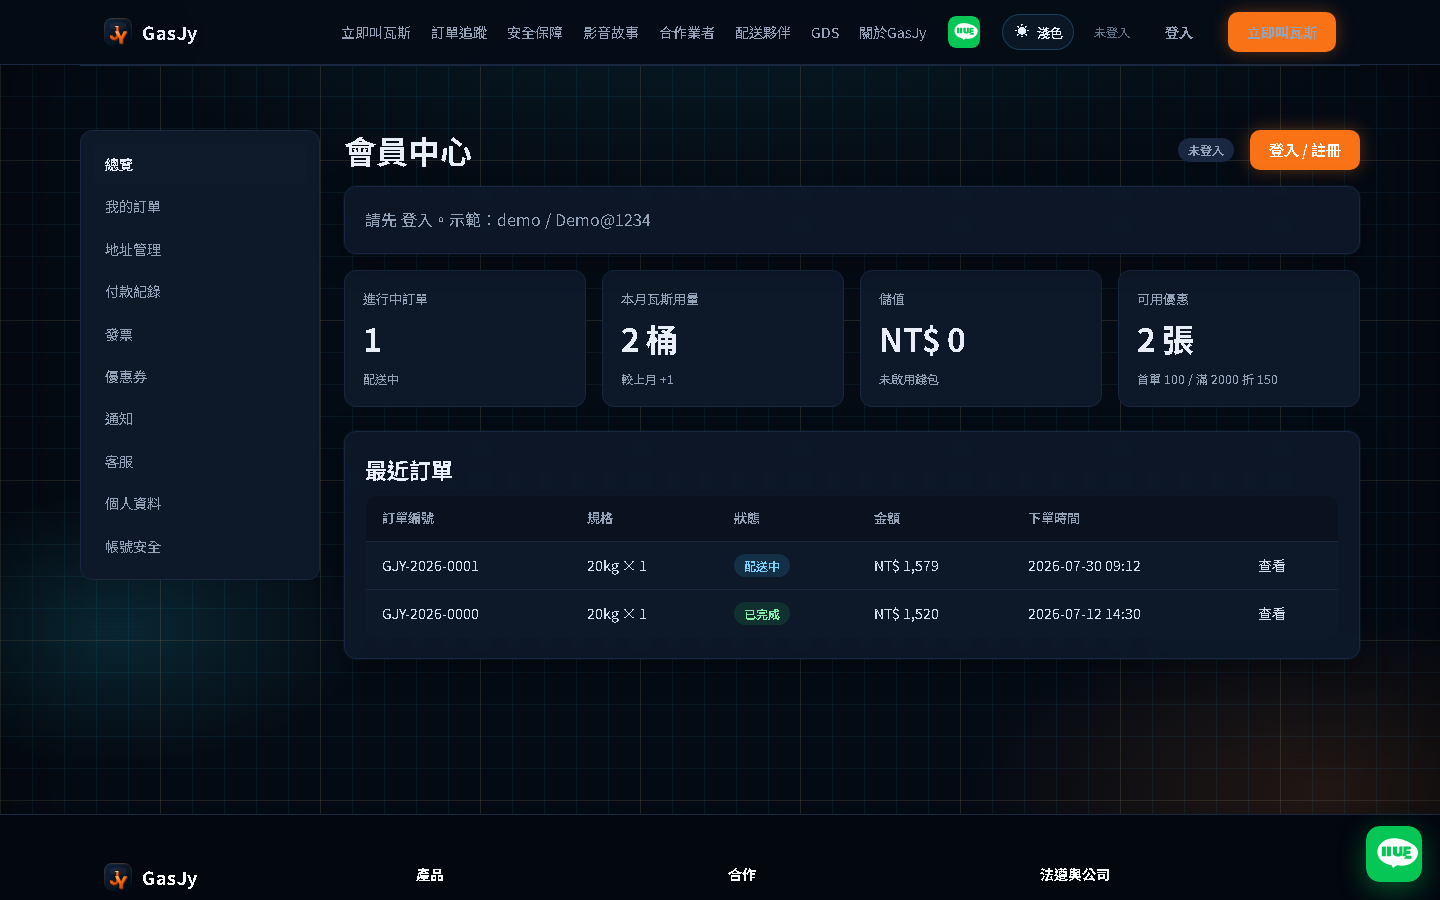Viewport: 1440px width, 900px height.
Task: Click the 下單時間 column header
Action: tap(1054, 518)
